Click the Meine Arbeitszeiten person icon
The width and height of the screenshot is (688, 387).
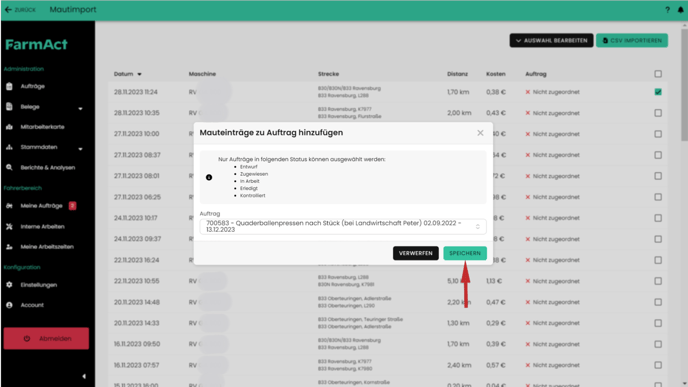(9, 247)
